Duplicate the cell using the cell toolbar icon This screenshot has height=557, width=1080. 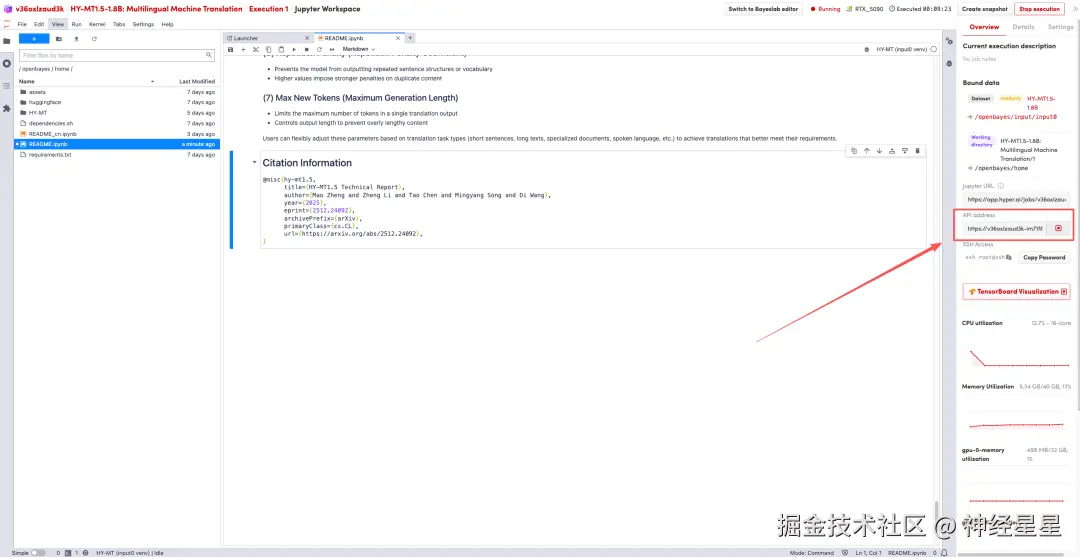tap(853, 151)
